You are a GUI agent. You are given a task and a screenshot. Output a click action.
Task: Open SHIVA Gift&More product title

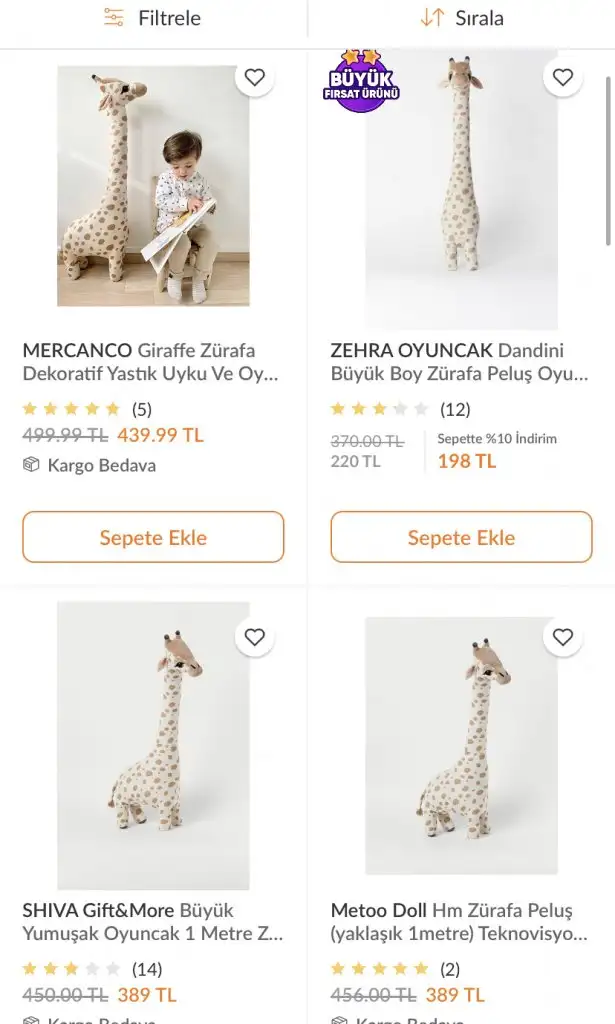tap(152, 922)
